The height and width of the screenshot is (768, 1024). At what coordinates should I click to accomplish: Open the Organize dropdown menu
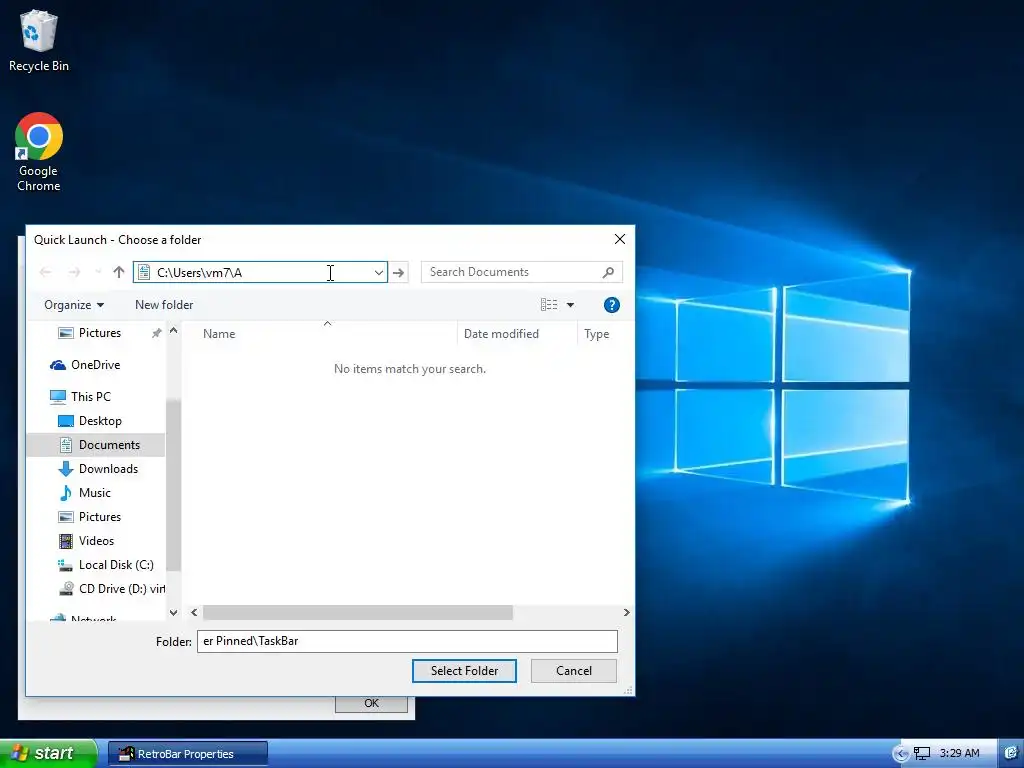[74, 305]
